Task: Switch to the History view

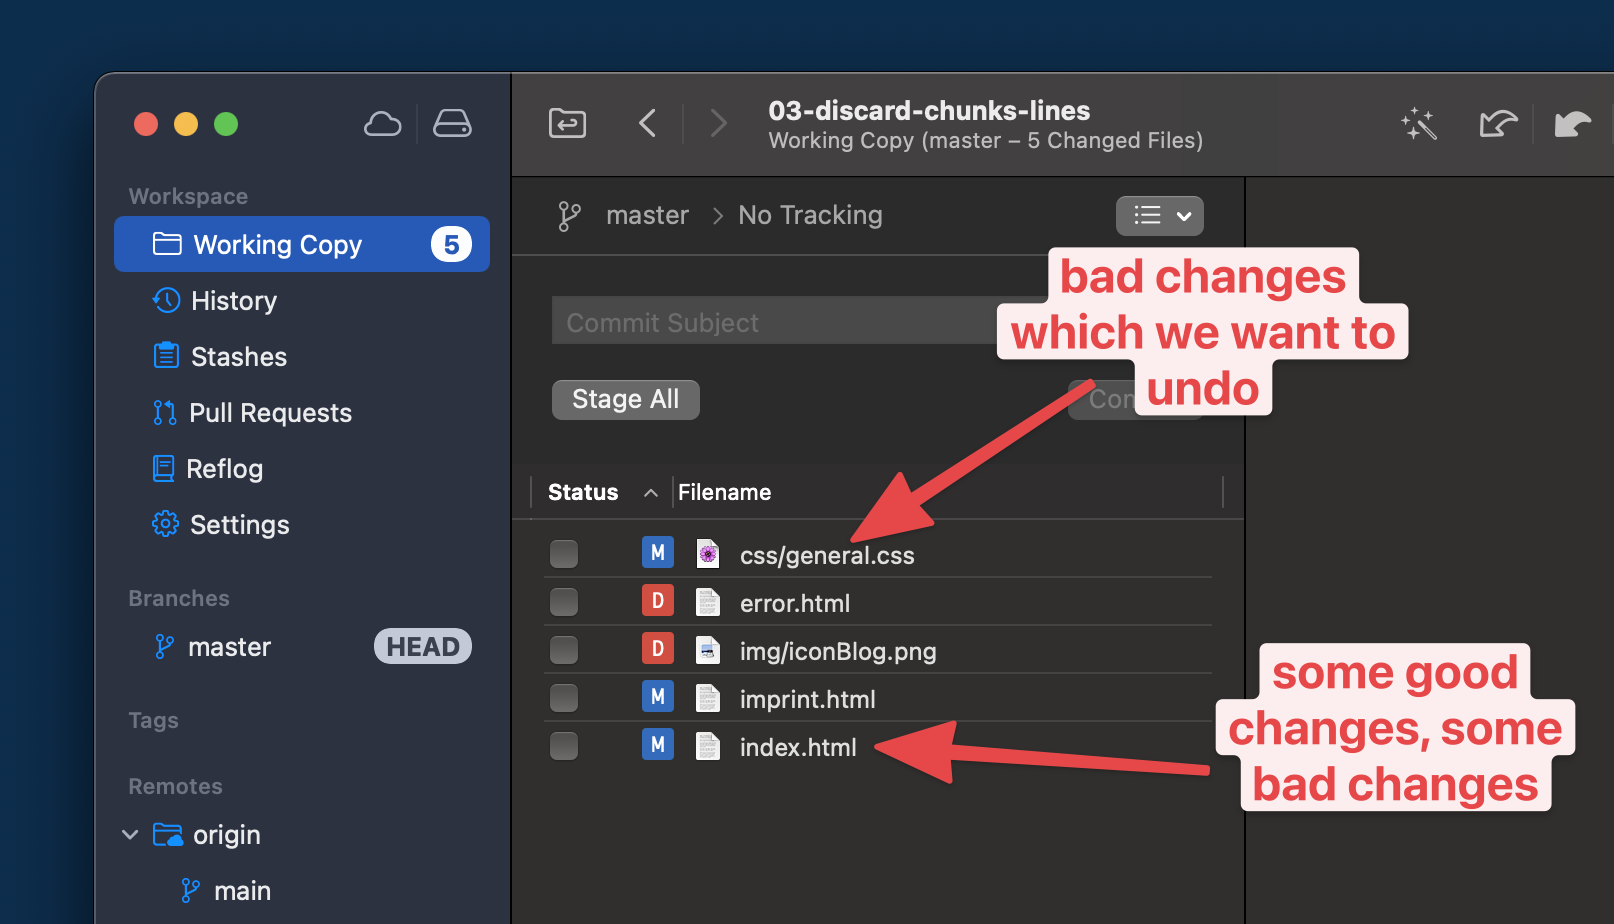Action: [233, 300]
